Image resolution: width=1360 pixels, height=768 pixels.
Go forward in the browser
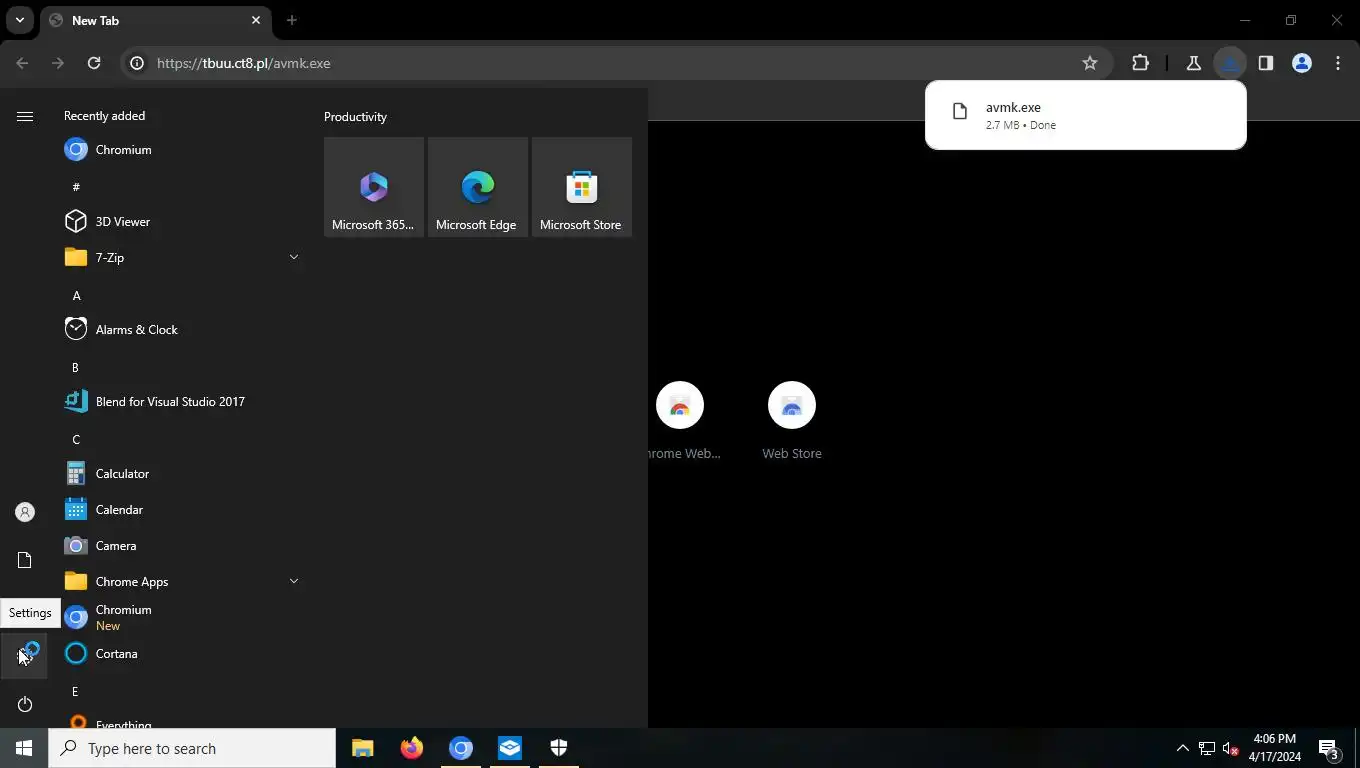pos(58,63)
